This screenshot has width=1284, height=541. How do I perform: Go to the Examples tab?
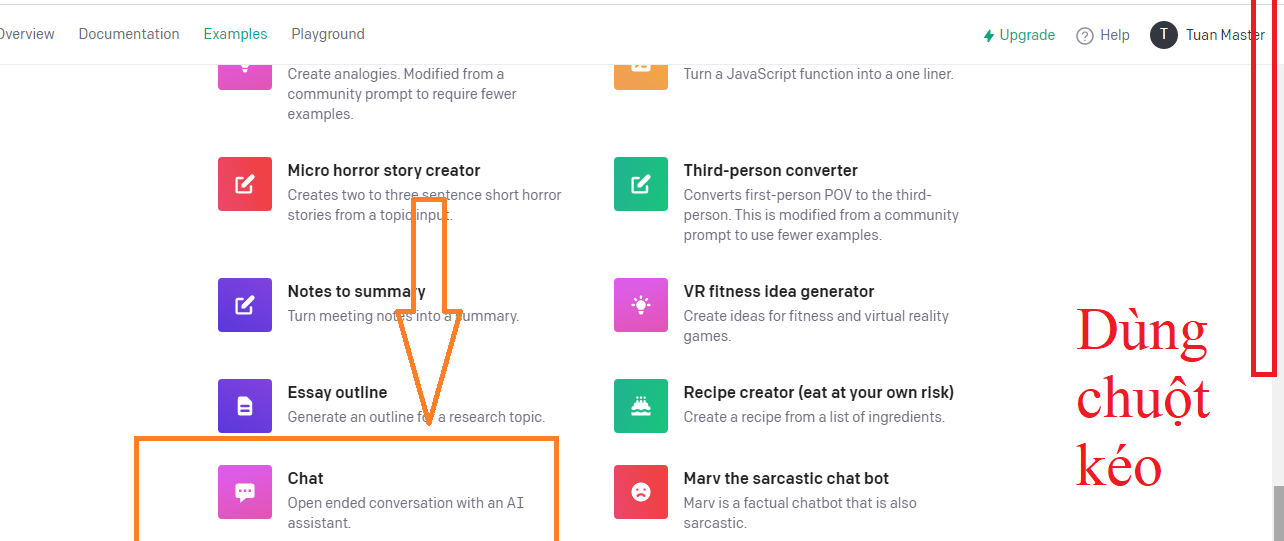235,34
